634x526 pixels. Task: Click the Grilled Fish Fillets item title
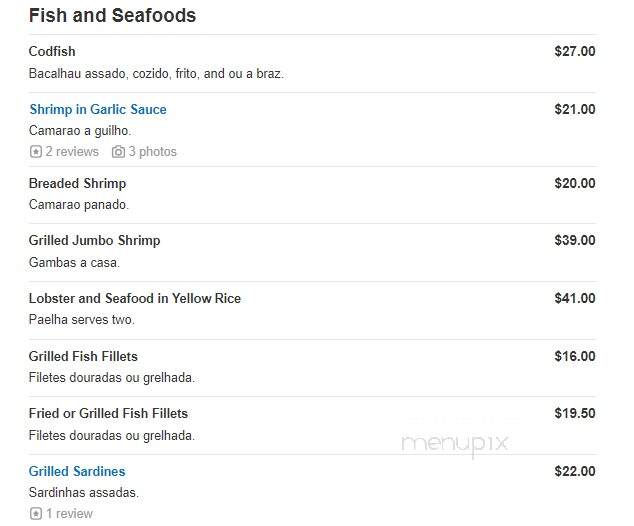(83, 356)
